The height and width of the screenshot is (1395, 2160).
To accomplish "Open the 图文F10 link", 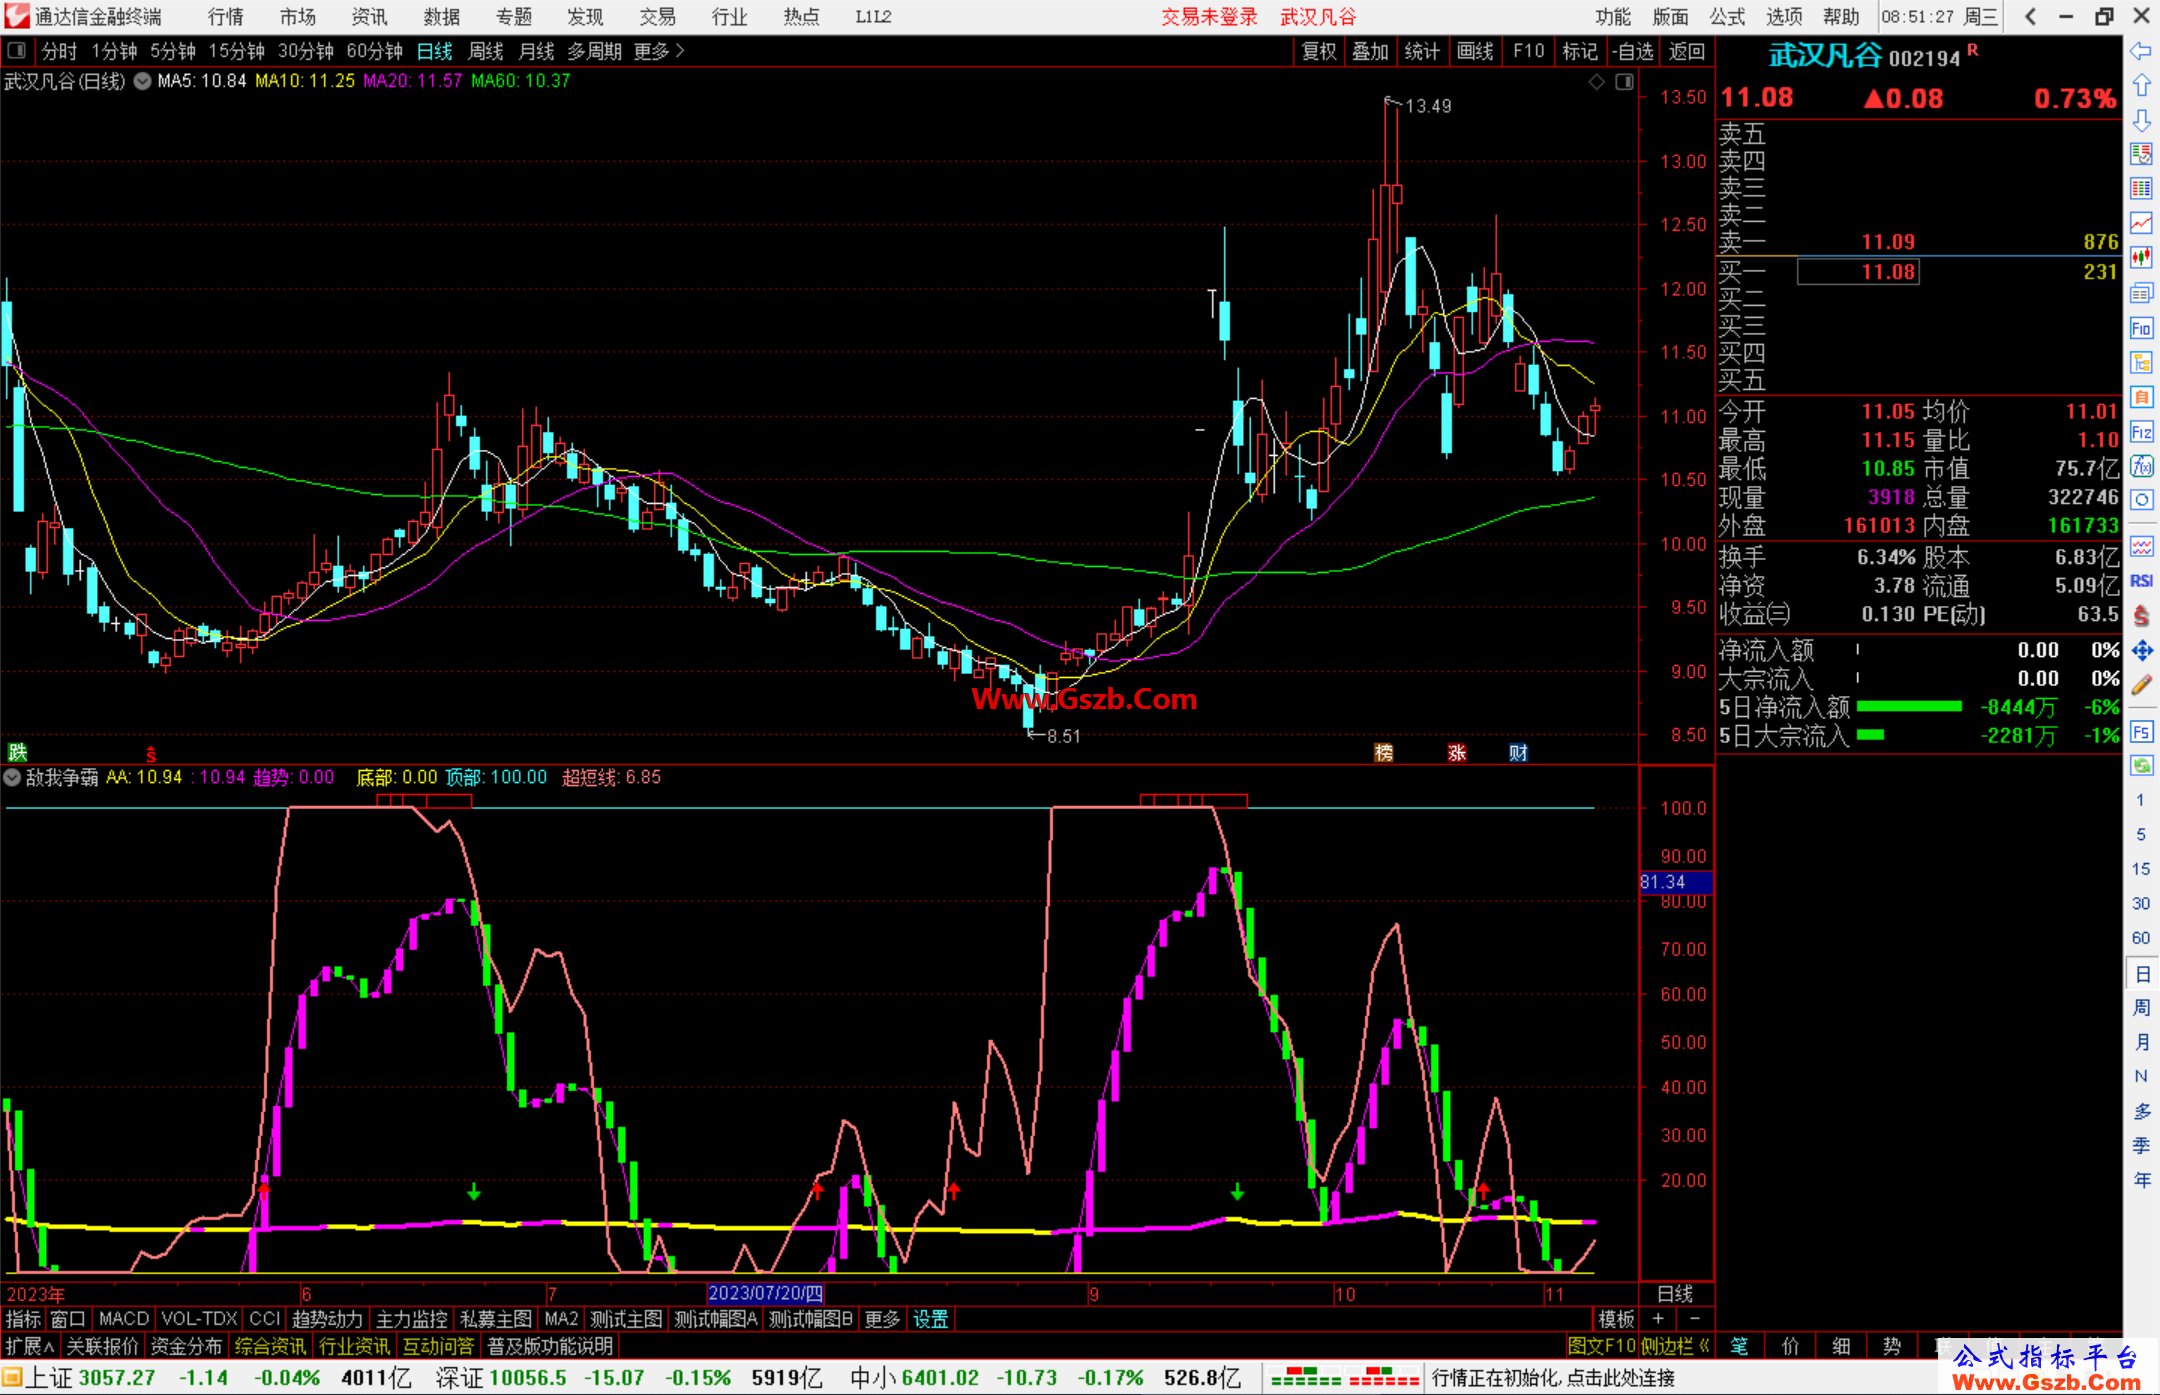I will click(1601, 1347).
